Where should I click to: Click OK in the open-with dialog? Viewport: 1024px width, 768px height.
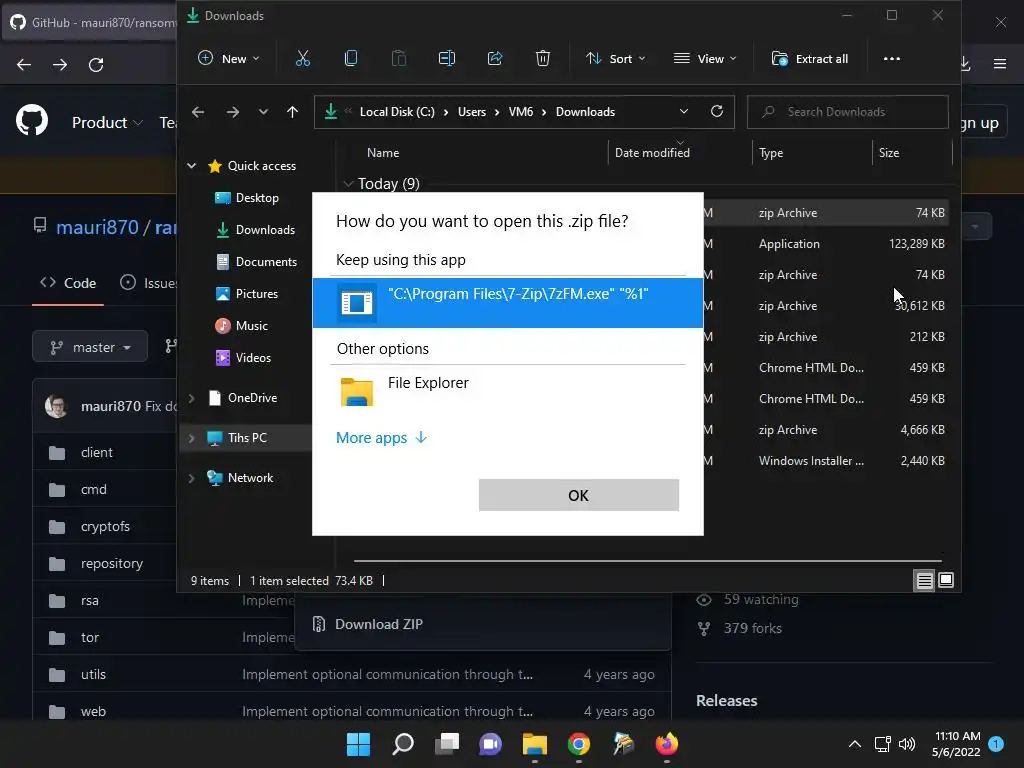click(579, 495)
